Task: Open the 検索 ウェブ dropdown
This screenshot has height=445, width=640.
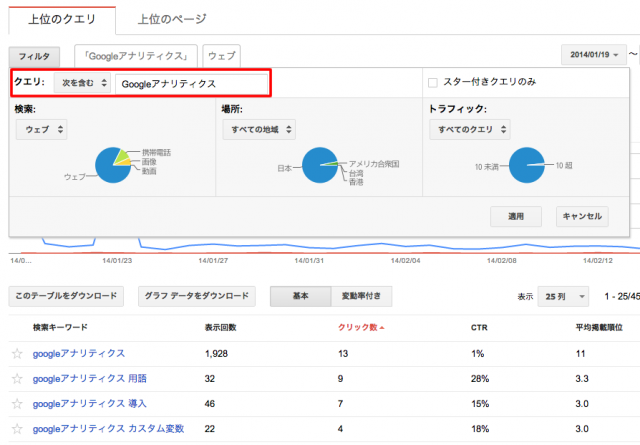Action: (x=42, y=130)
